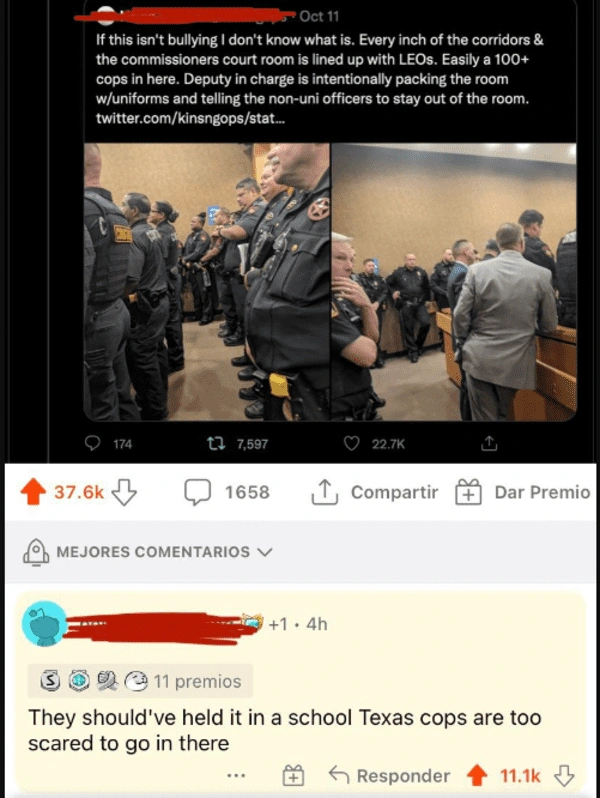Like the tweet with the 22.7K heart
Image resolution: width=600 pixels, height=798 pixels.
click(352, 444)
